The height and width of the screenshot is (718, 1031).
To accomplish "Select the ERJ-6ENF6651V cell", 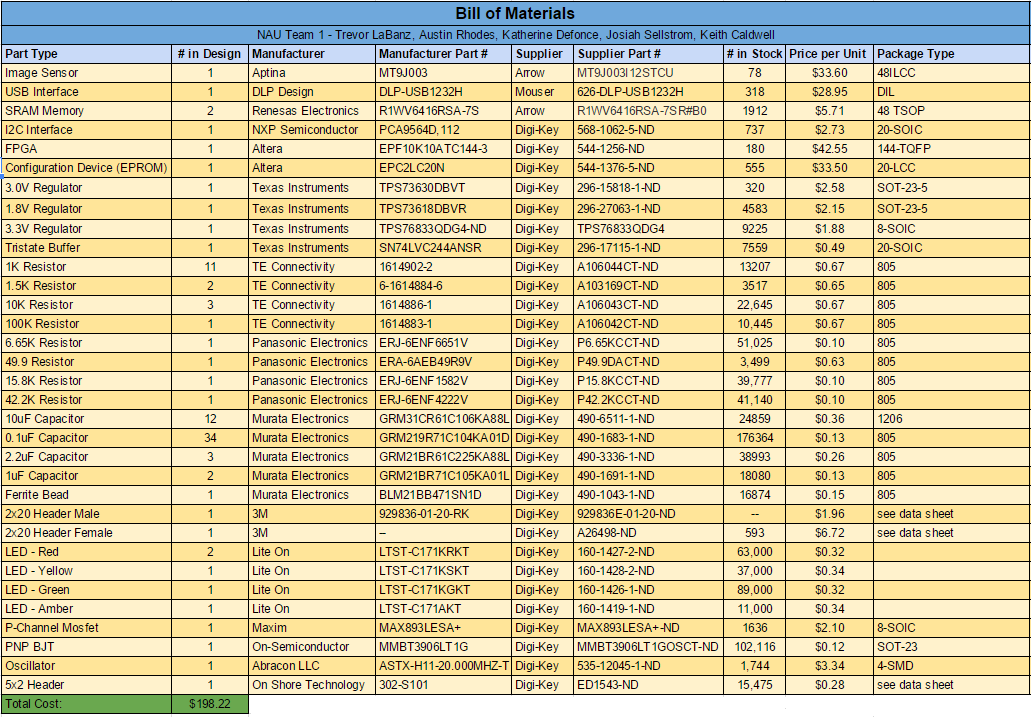I will tap(444, 343).
